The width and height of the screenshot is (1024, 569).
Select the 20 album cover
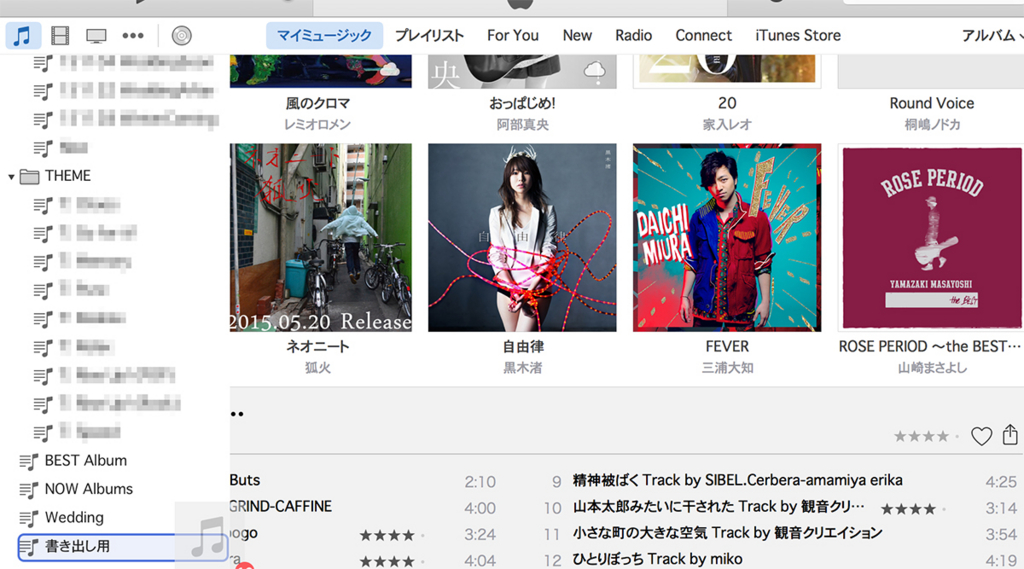[727, 71]
